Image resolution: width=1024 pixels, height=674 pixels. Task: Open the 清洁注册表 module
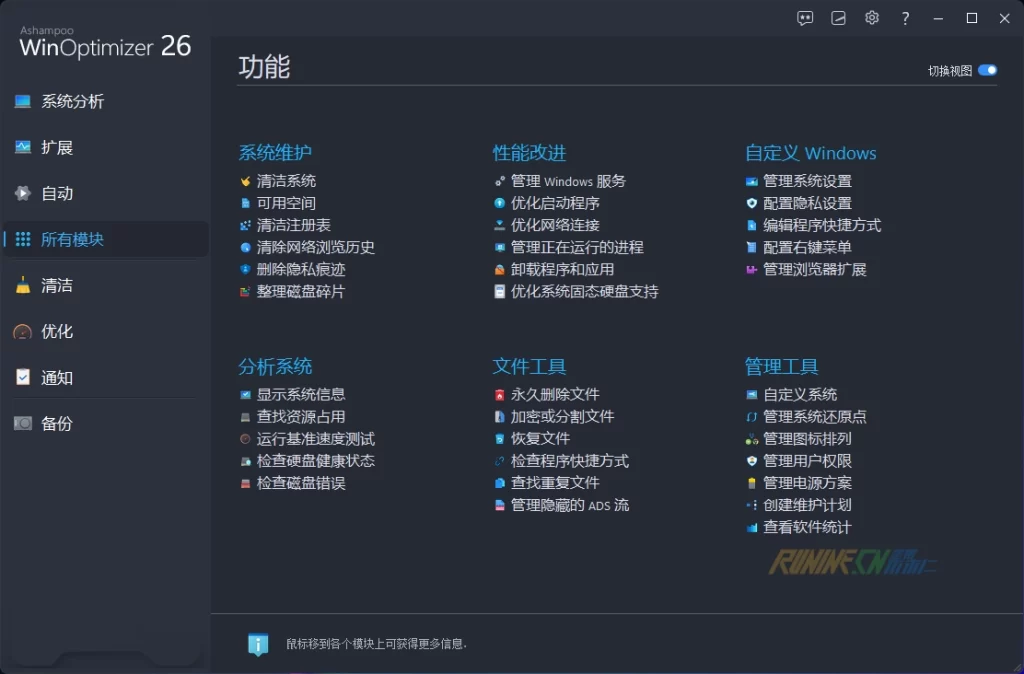coord(293,225)
